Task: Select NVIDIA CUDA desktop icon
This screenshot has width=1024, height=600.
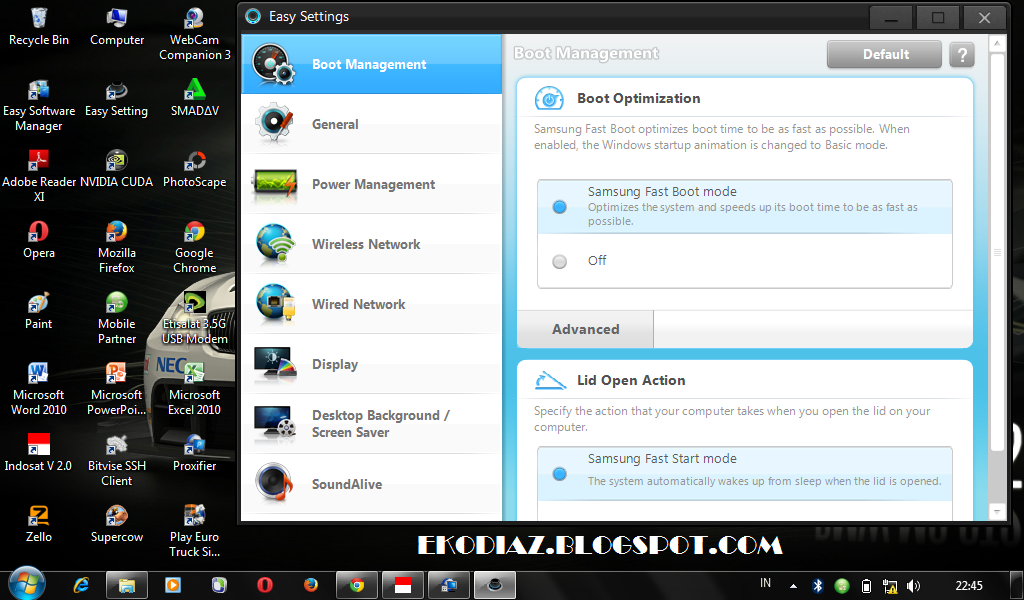Action: (x=117, y=169)
